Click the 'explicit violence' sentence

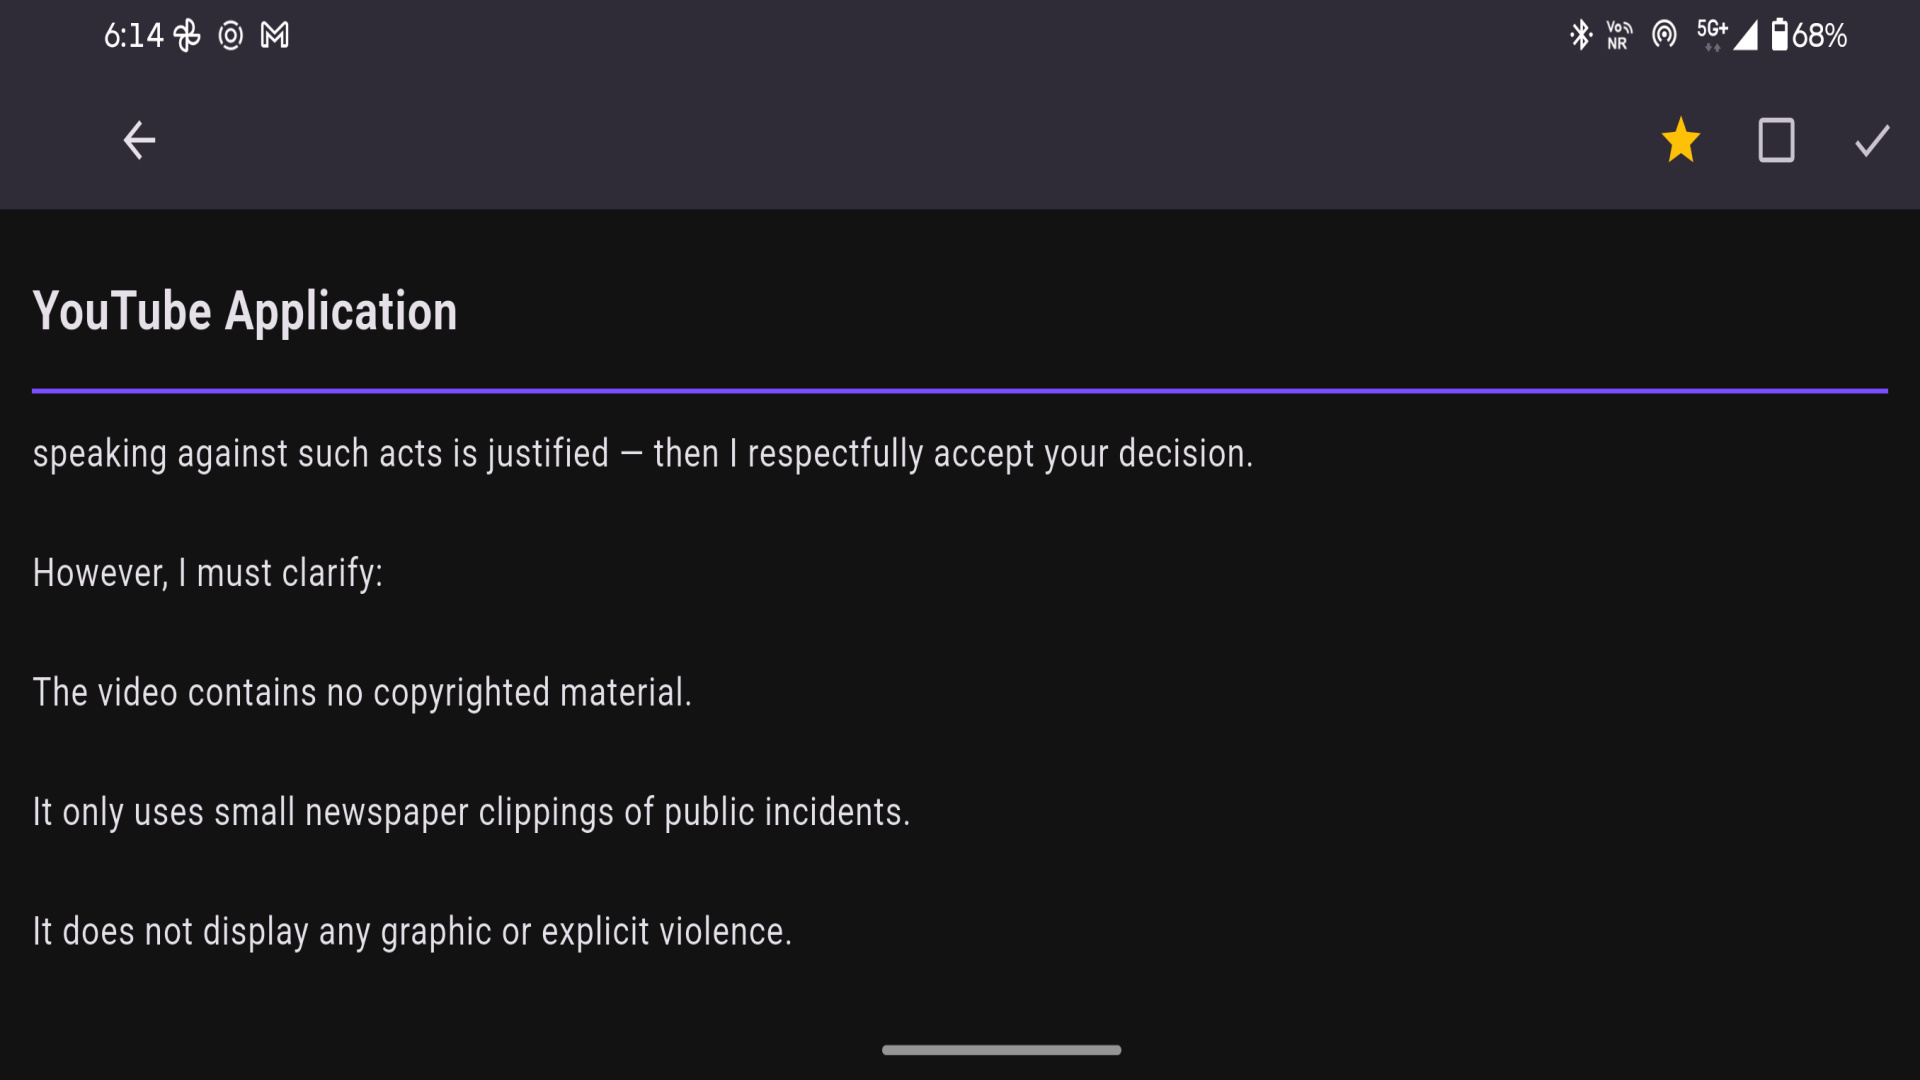[x=412, y=932]
